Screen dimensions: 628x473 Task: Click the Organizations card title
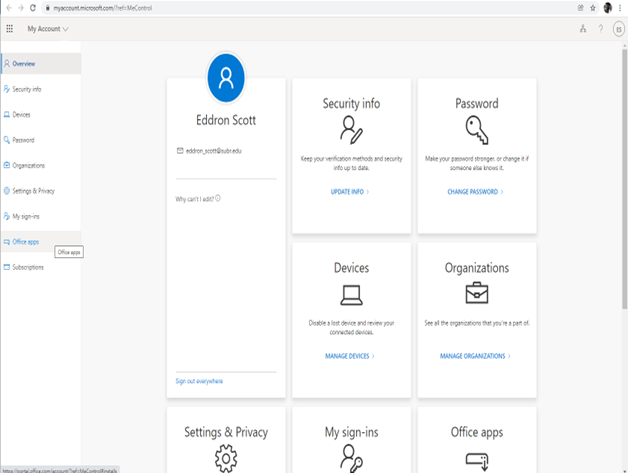477,268
